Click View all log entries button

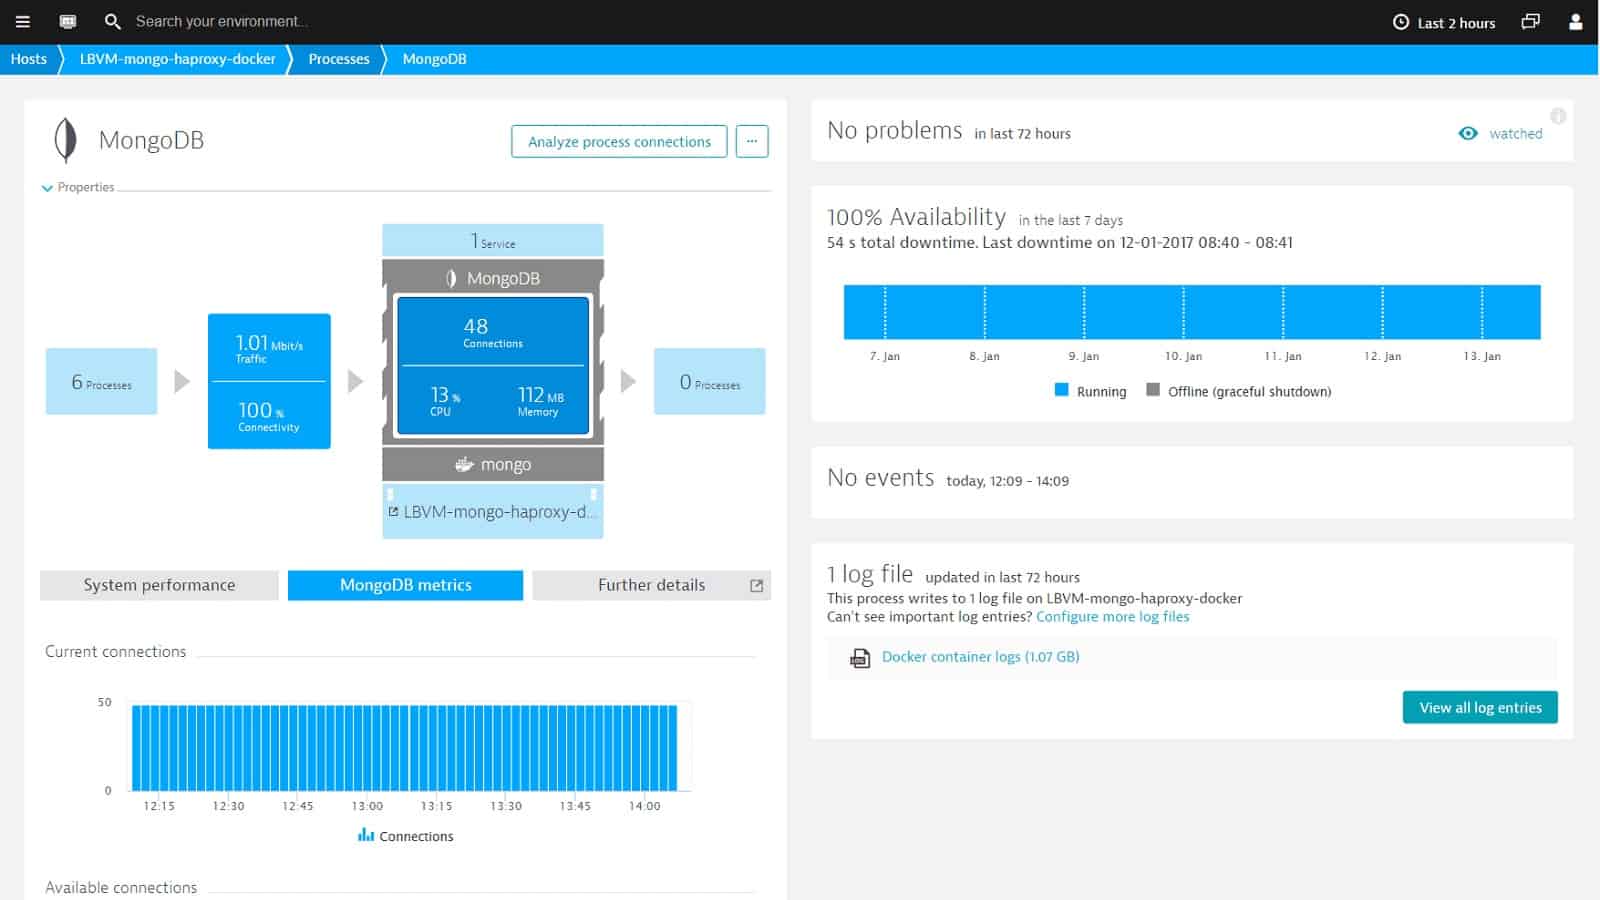1480,707
